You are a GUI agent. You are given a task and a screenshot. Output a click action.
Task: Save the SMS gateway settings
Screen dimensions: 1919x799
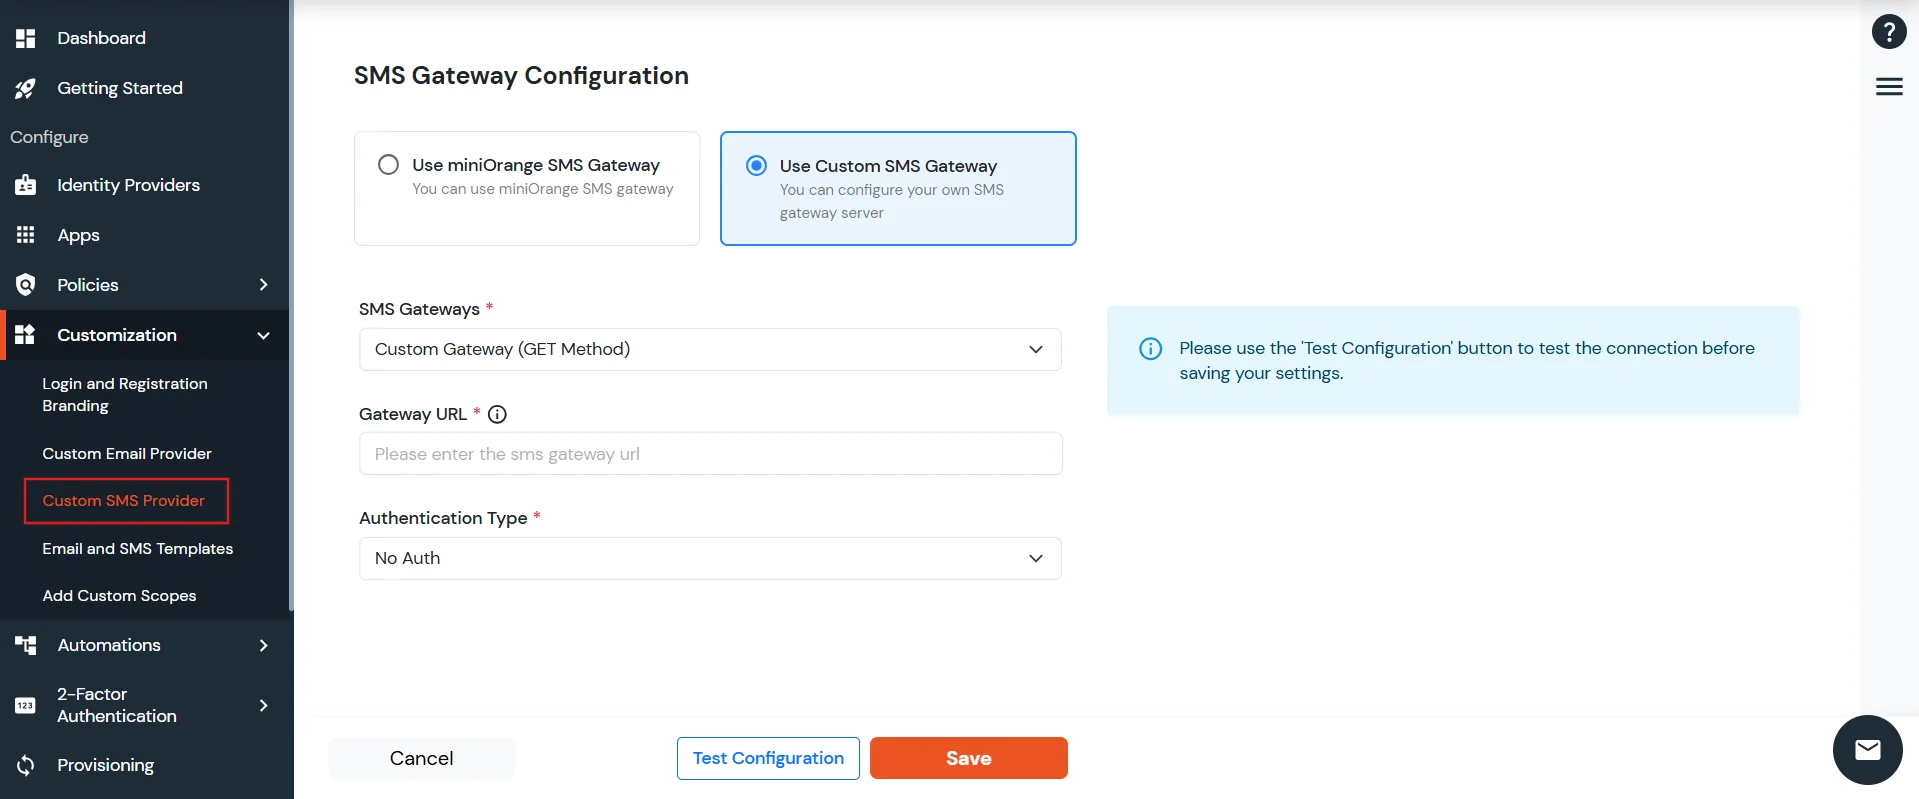click(x=969, y=758)
